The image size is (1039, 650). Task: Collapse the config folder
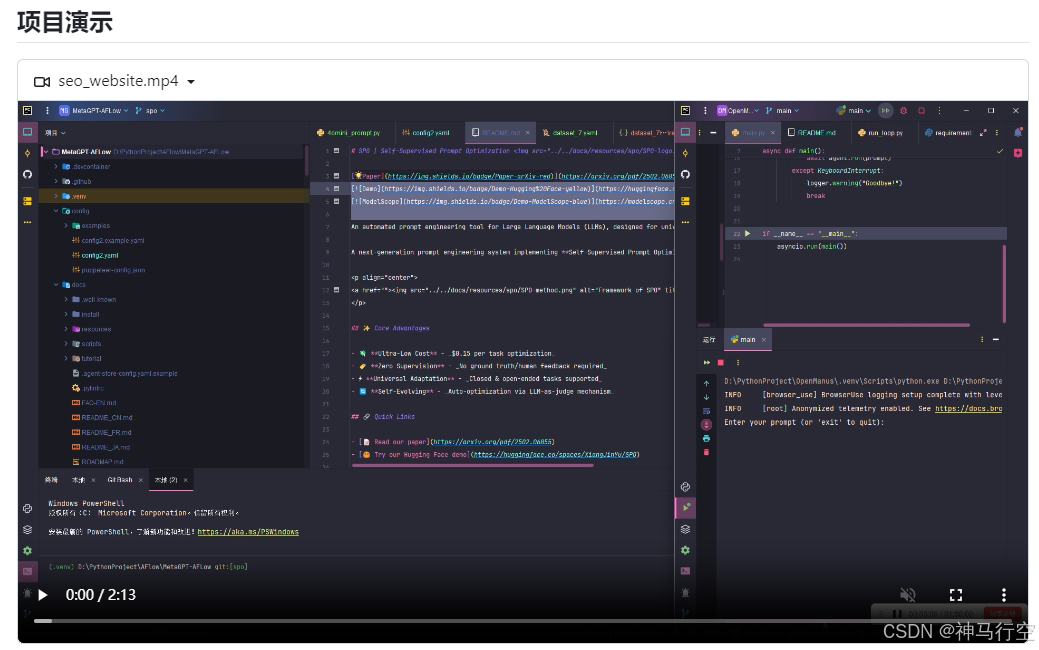(x=56, y=211)
